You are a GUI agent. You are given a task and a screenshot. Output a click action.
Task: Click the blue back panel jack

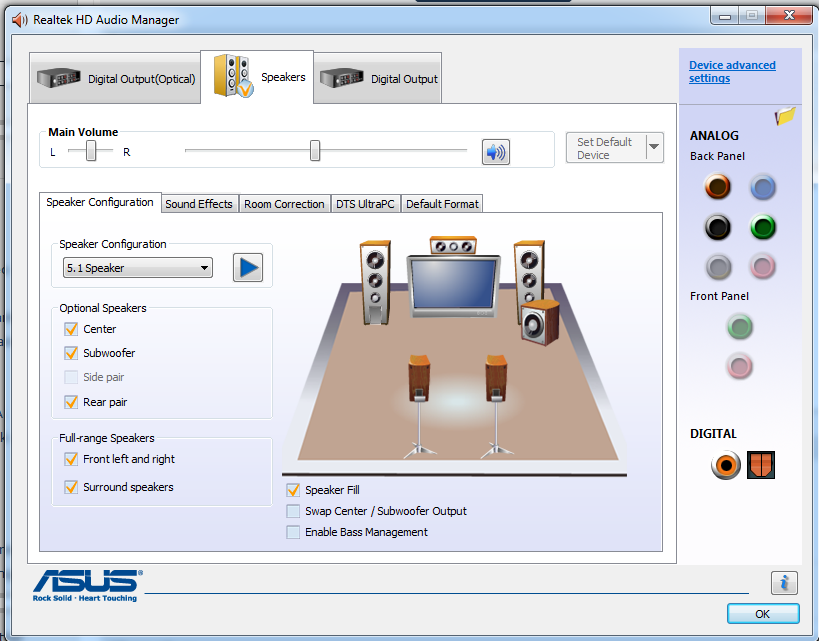(x=763, y=188)
